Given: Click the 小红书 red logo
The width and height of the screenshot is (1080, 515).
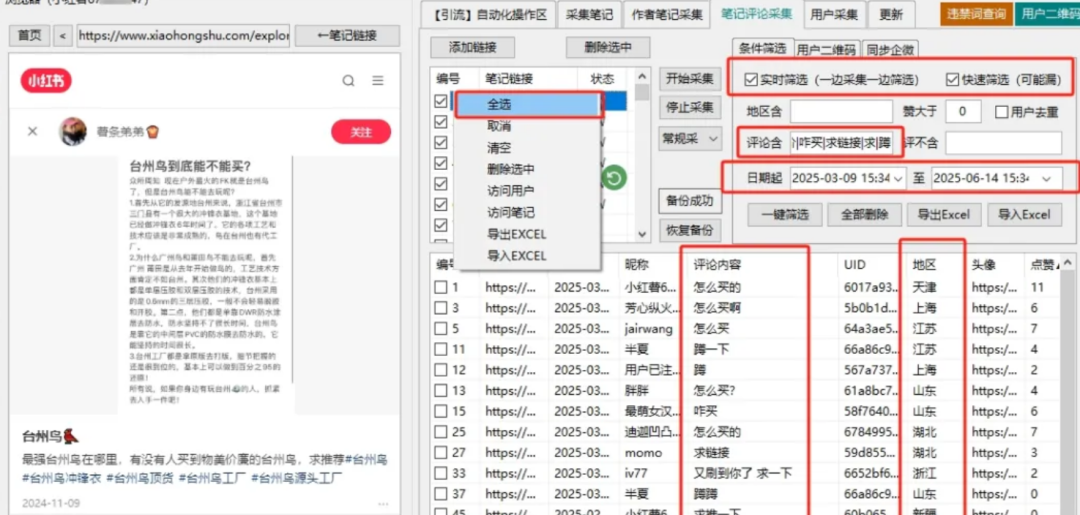Looking at the screenshot, I should (45, 81).
